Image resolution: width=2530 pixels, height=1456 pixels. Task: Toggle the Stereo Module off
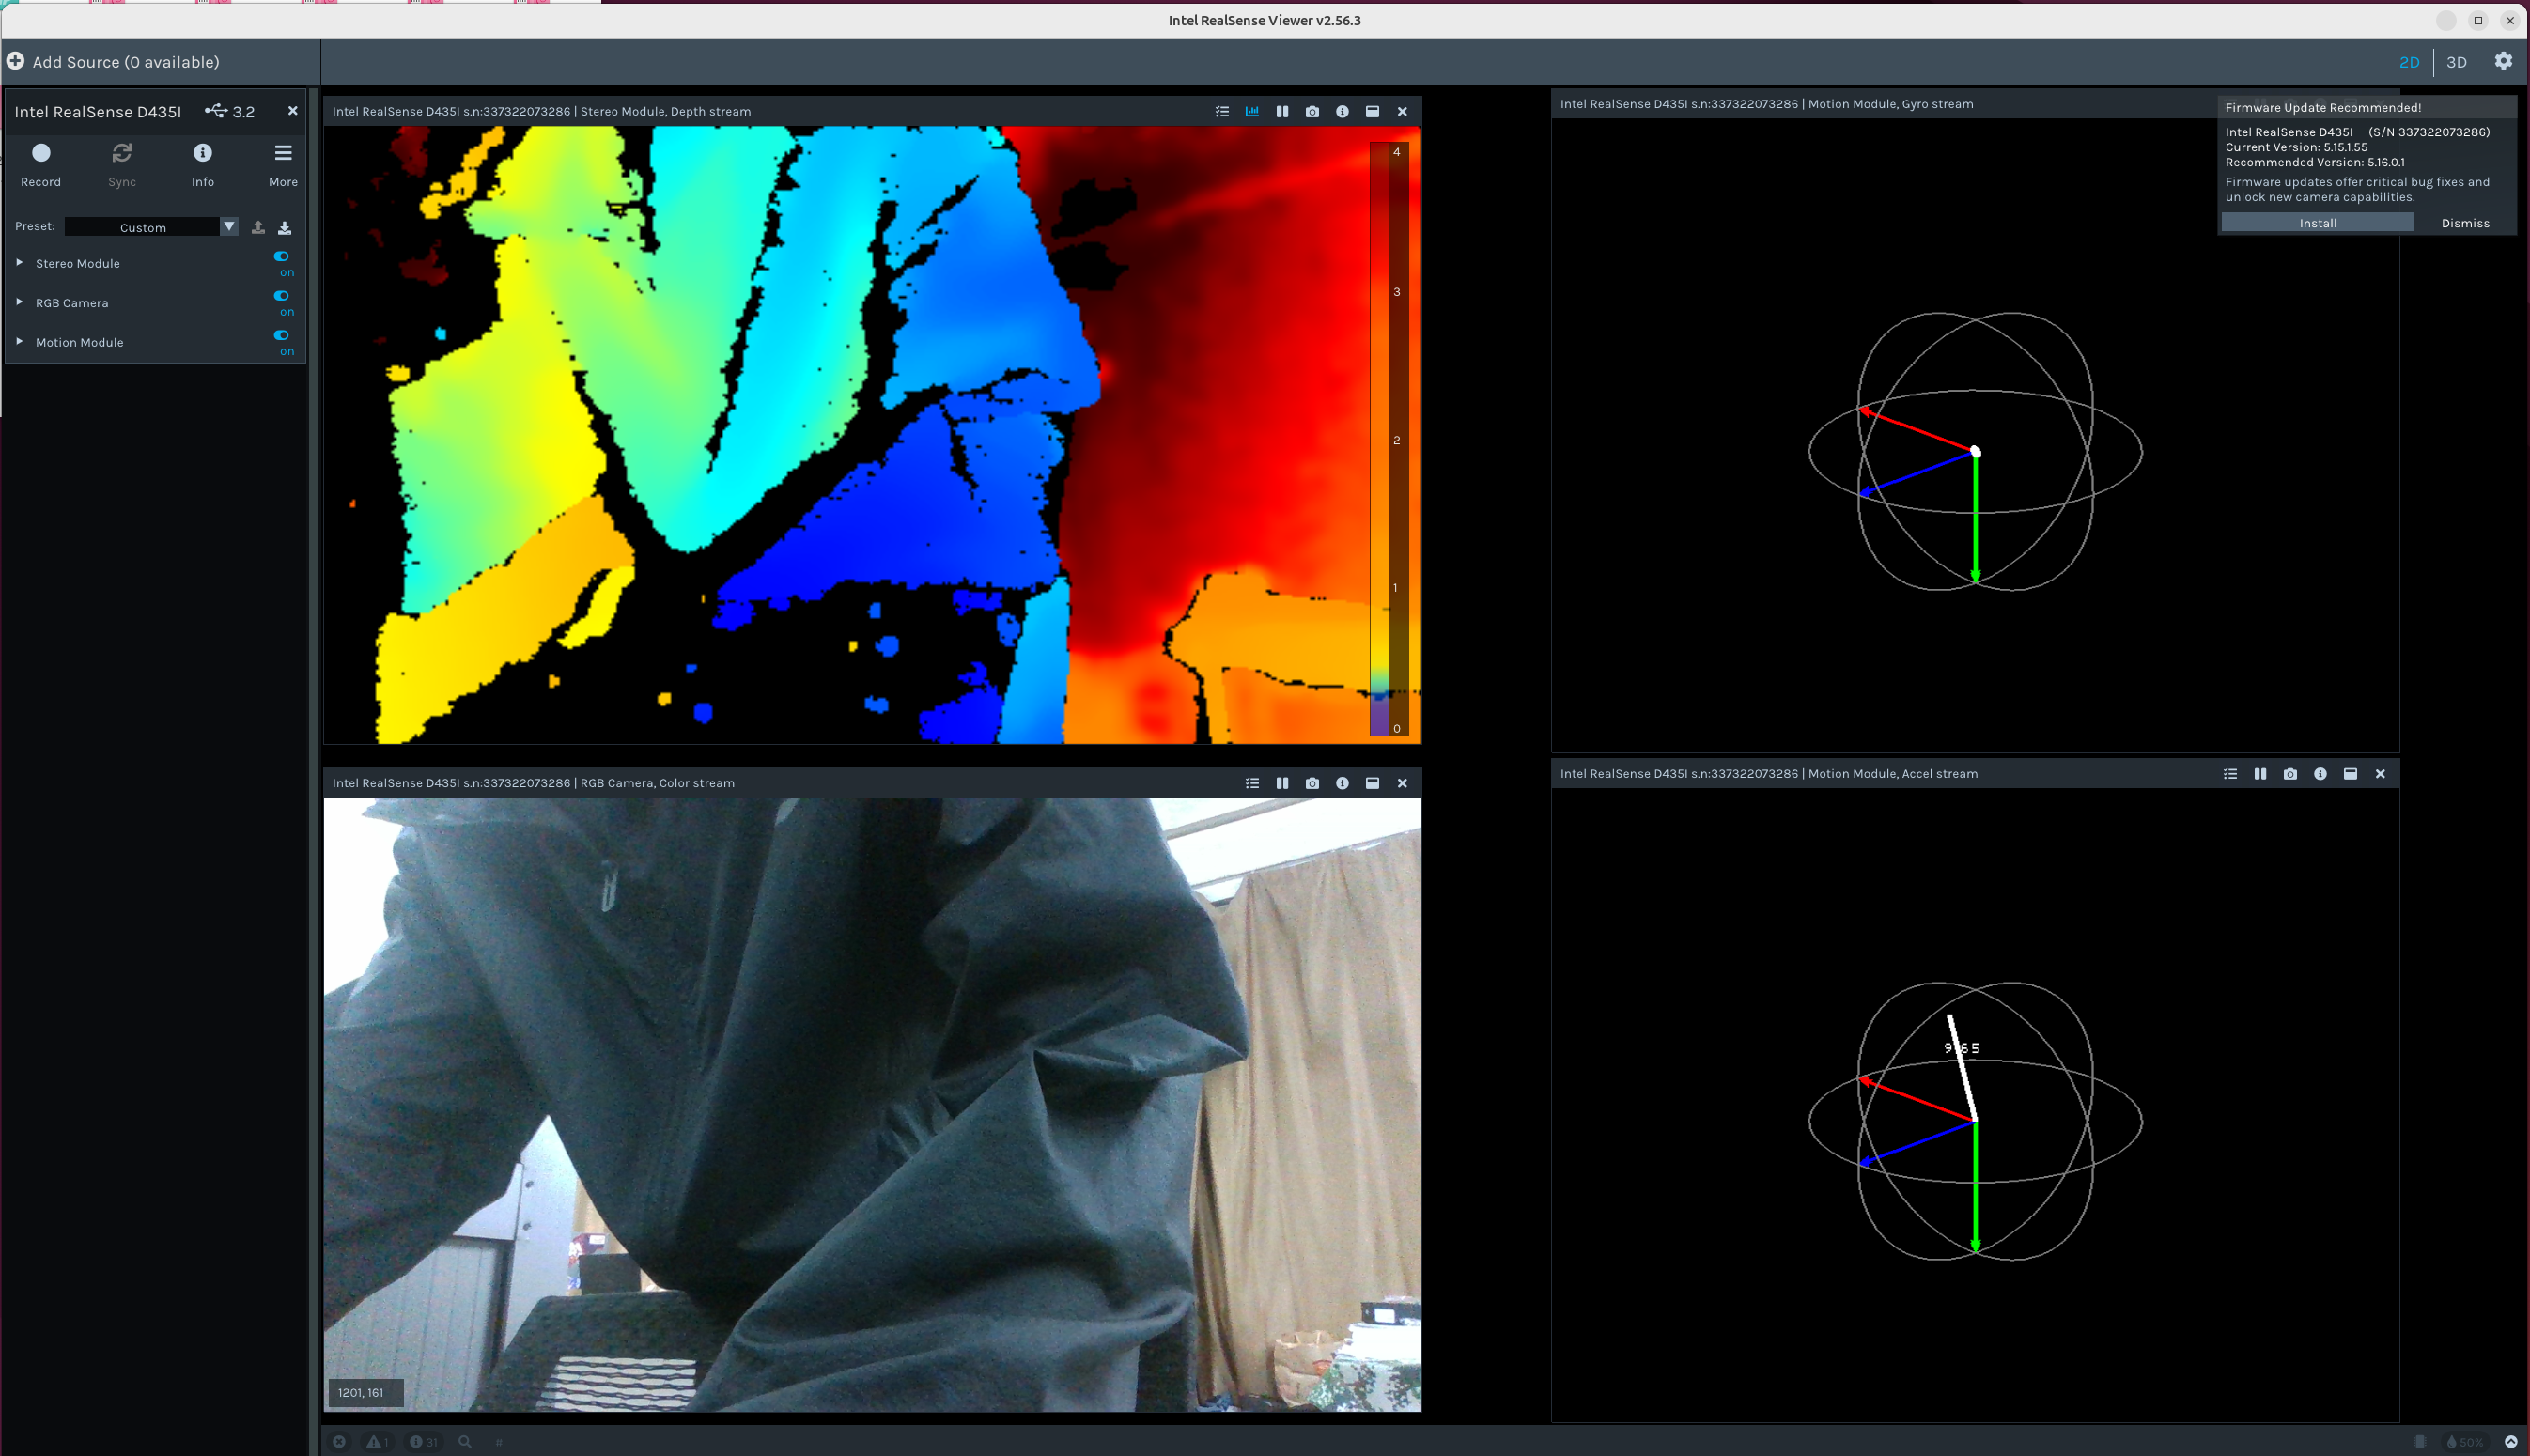pyautogui.click(x=282, y=256)
